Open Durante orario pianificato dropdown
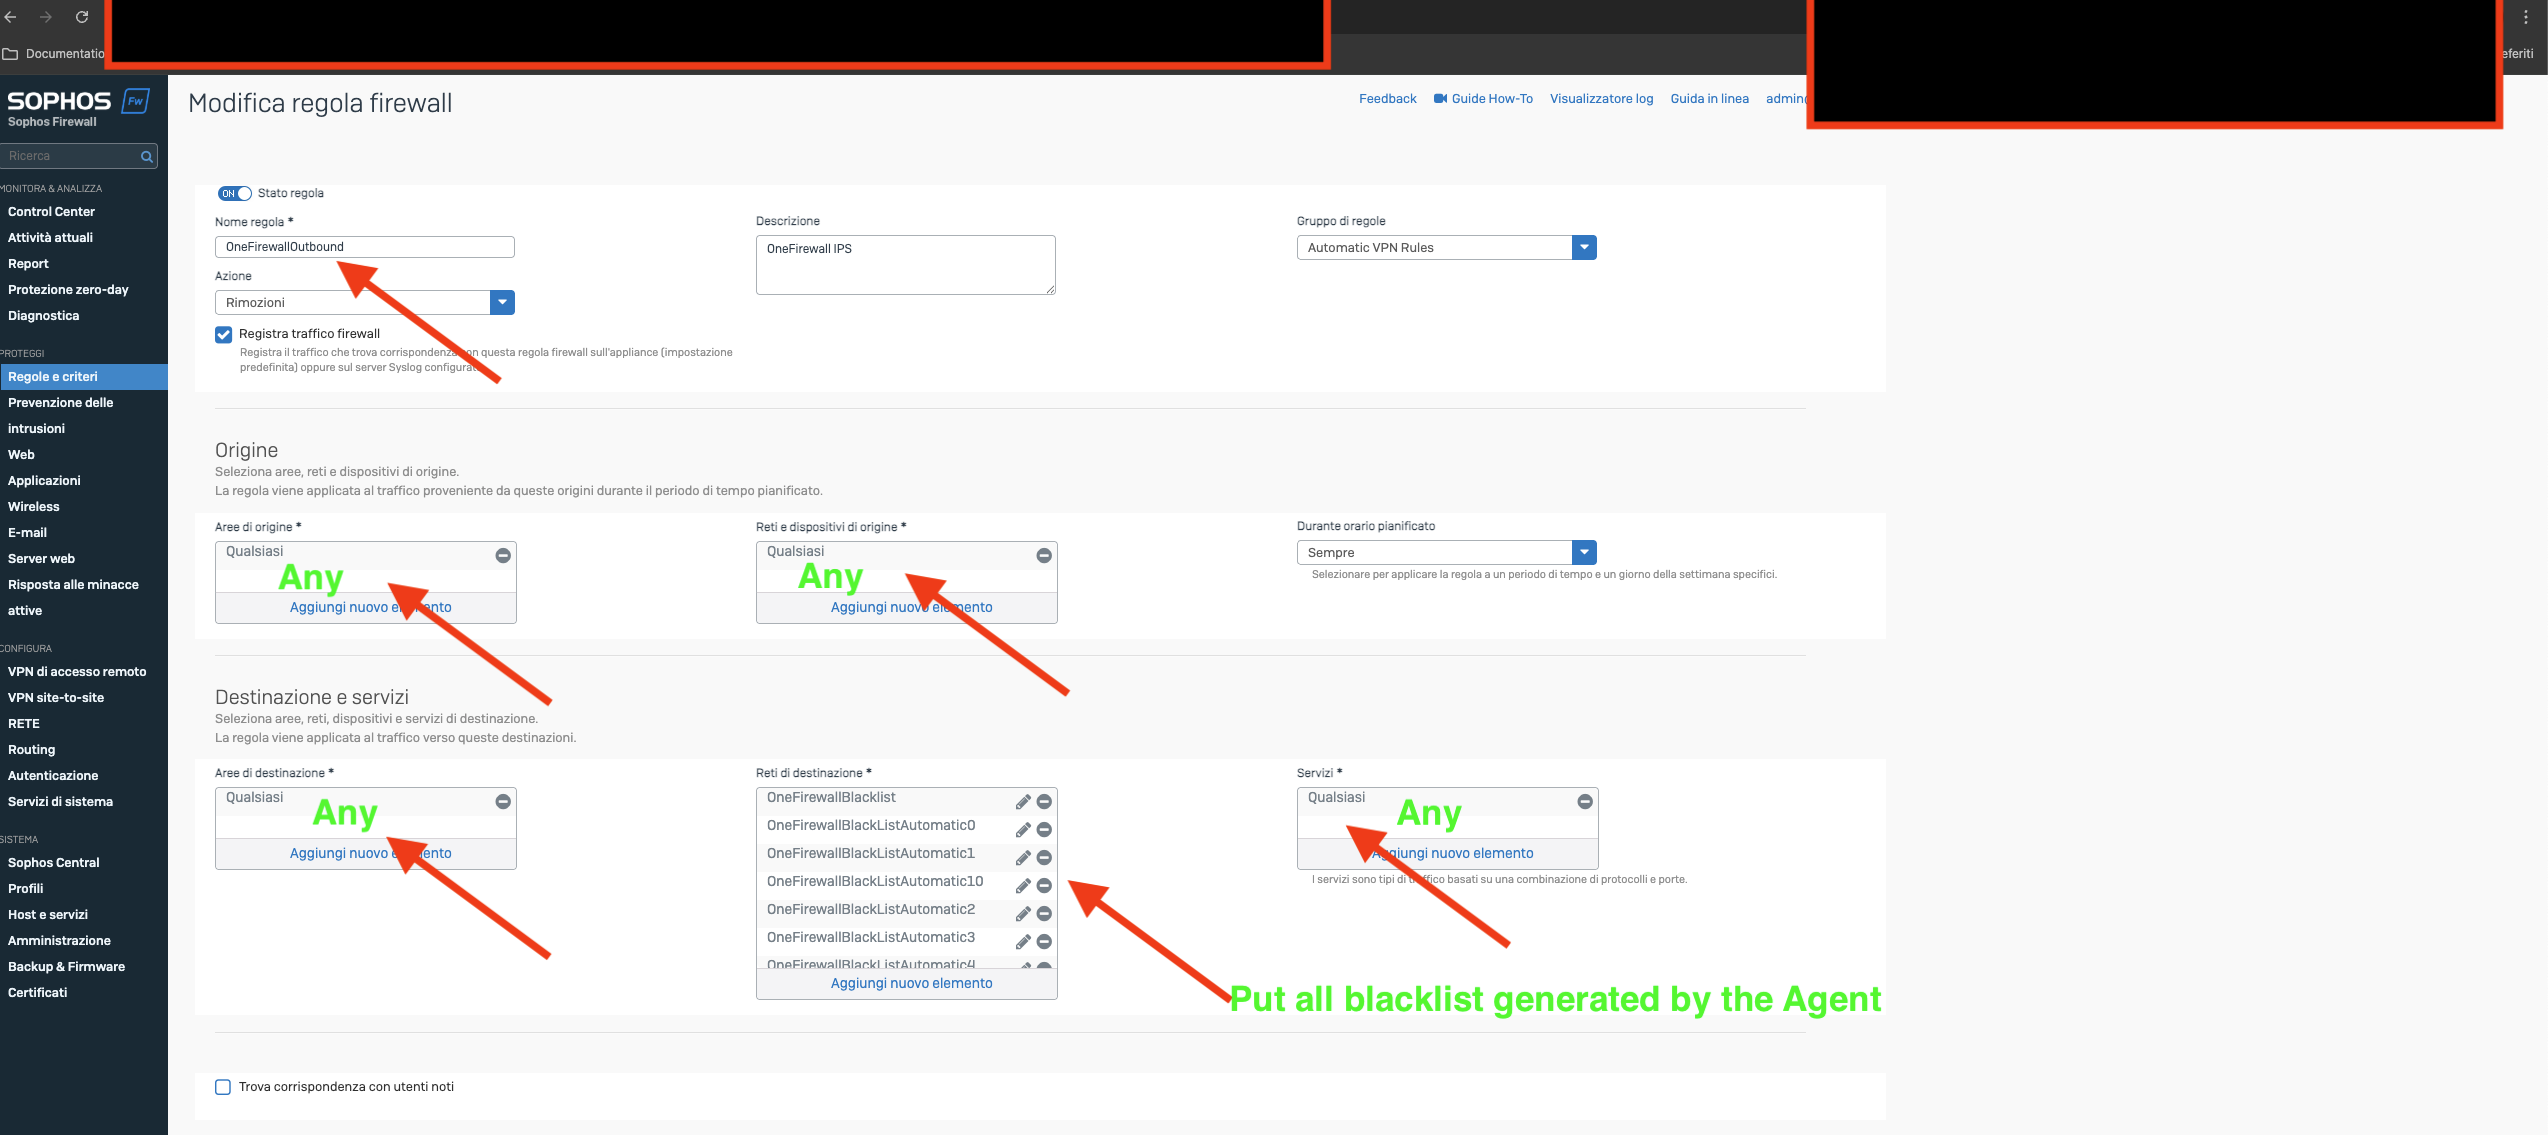 pos(1447,552)
